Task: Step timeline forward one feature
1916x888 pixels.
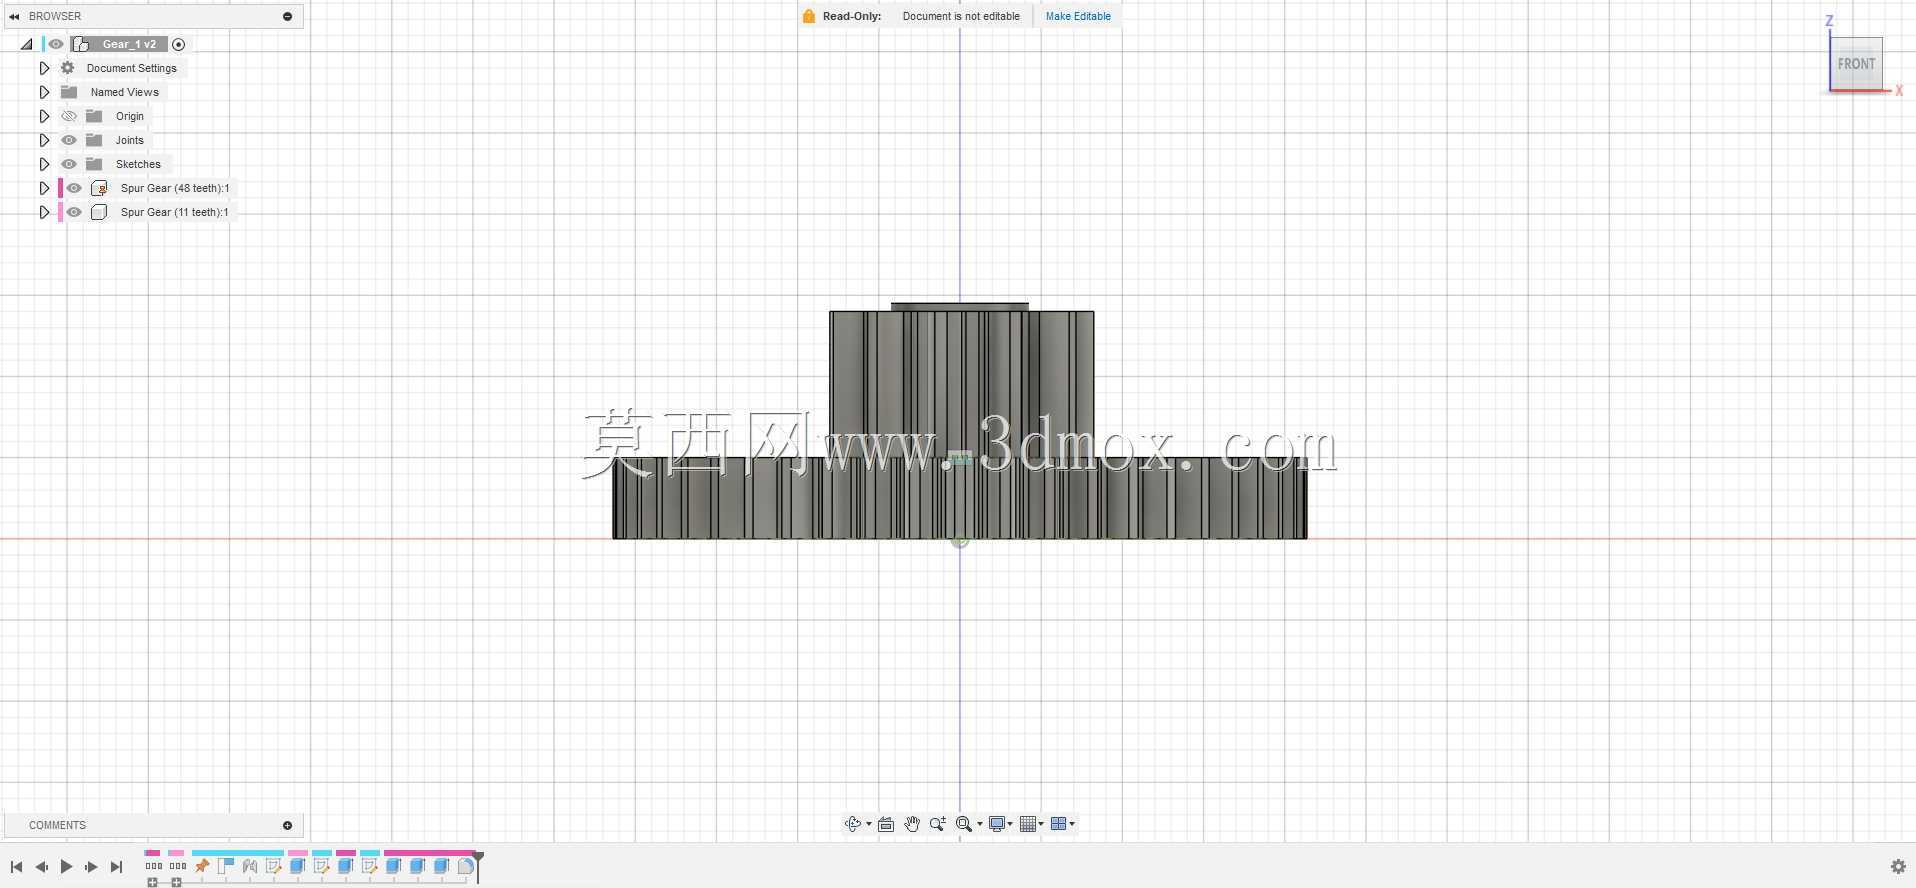Action: click(x=91, y=867)
